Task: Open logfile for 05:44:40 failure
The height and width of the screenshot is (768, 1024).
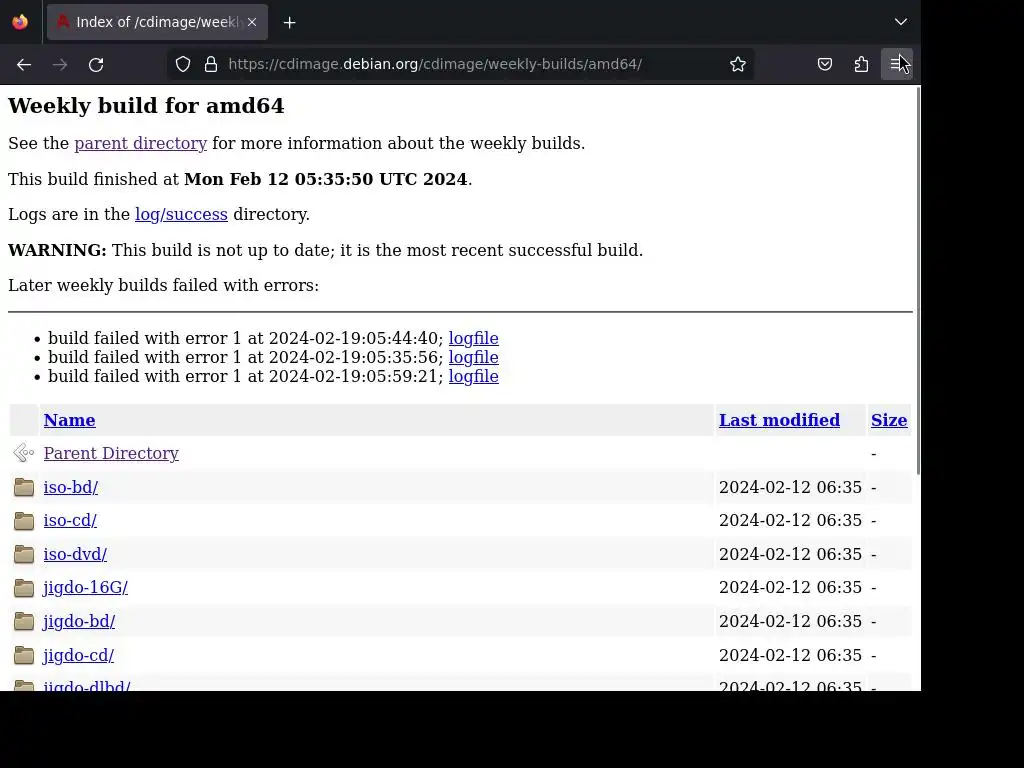Action: coord(473,338)
